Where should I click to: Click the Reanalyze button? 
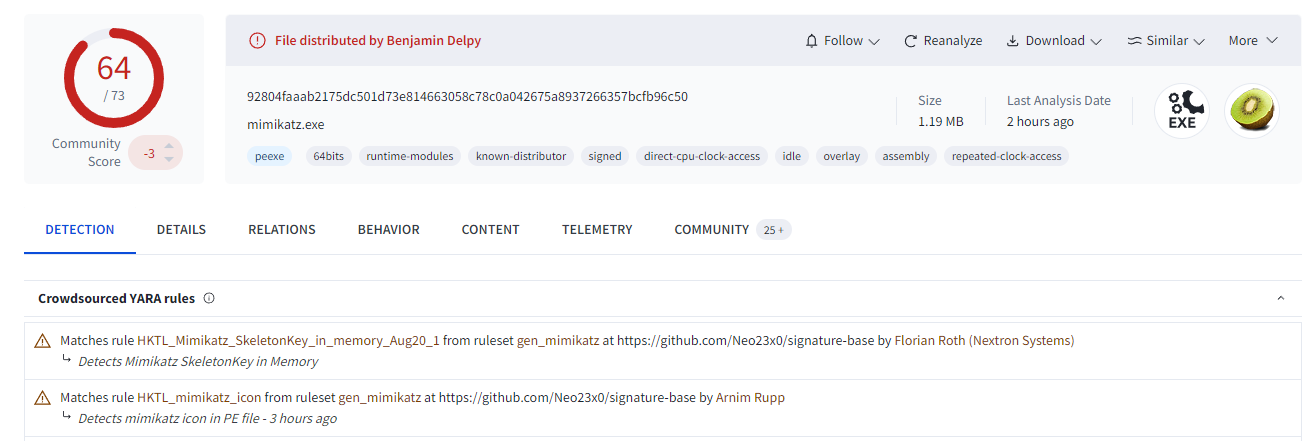click(943, 41)
